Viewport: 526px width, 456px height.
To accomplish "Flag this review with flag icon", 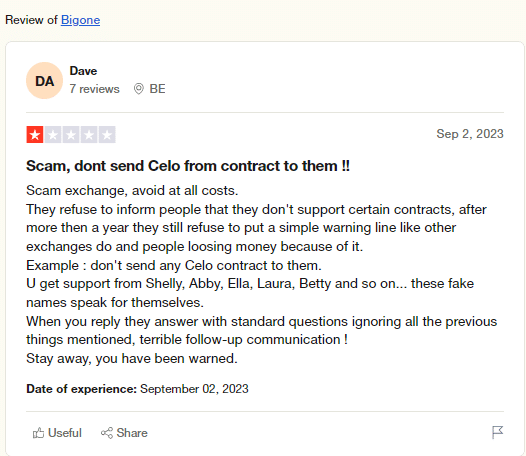I will (497, 433).
